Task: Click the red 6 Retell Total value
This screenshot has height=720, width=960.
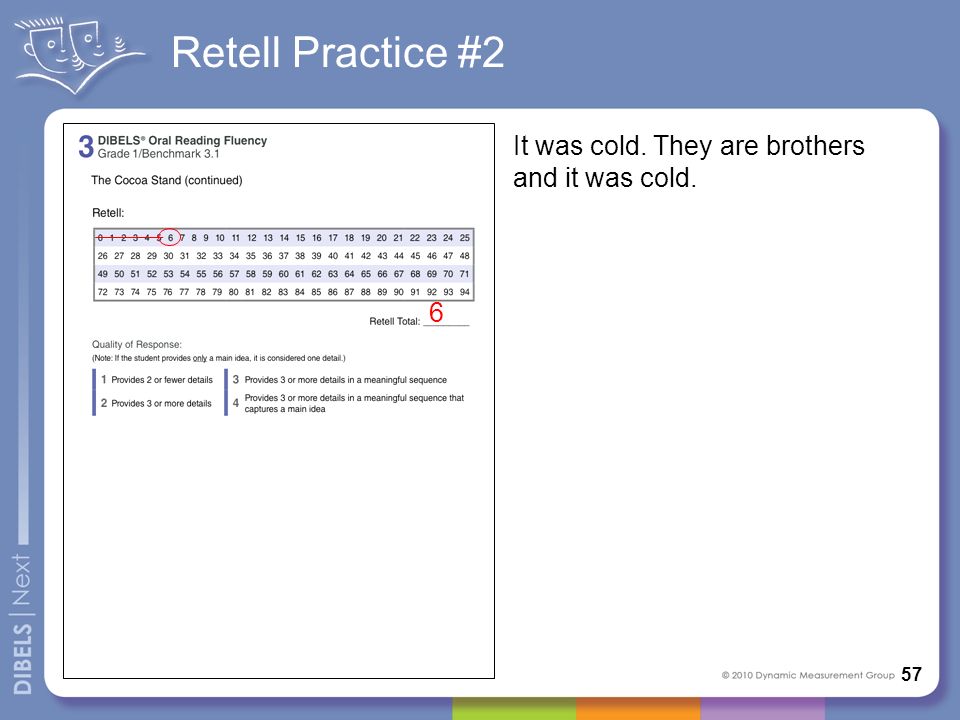Action: pyautogui.click(x=436, y=312)
